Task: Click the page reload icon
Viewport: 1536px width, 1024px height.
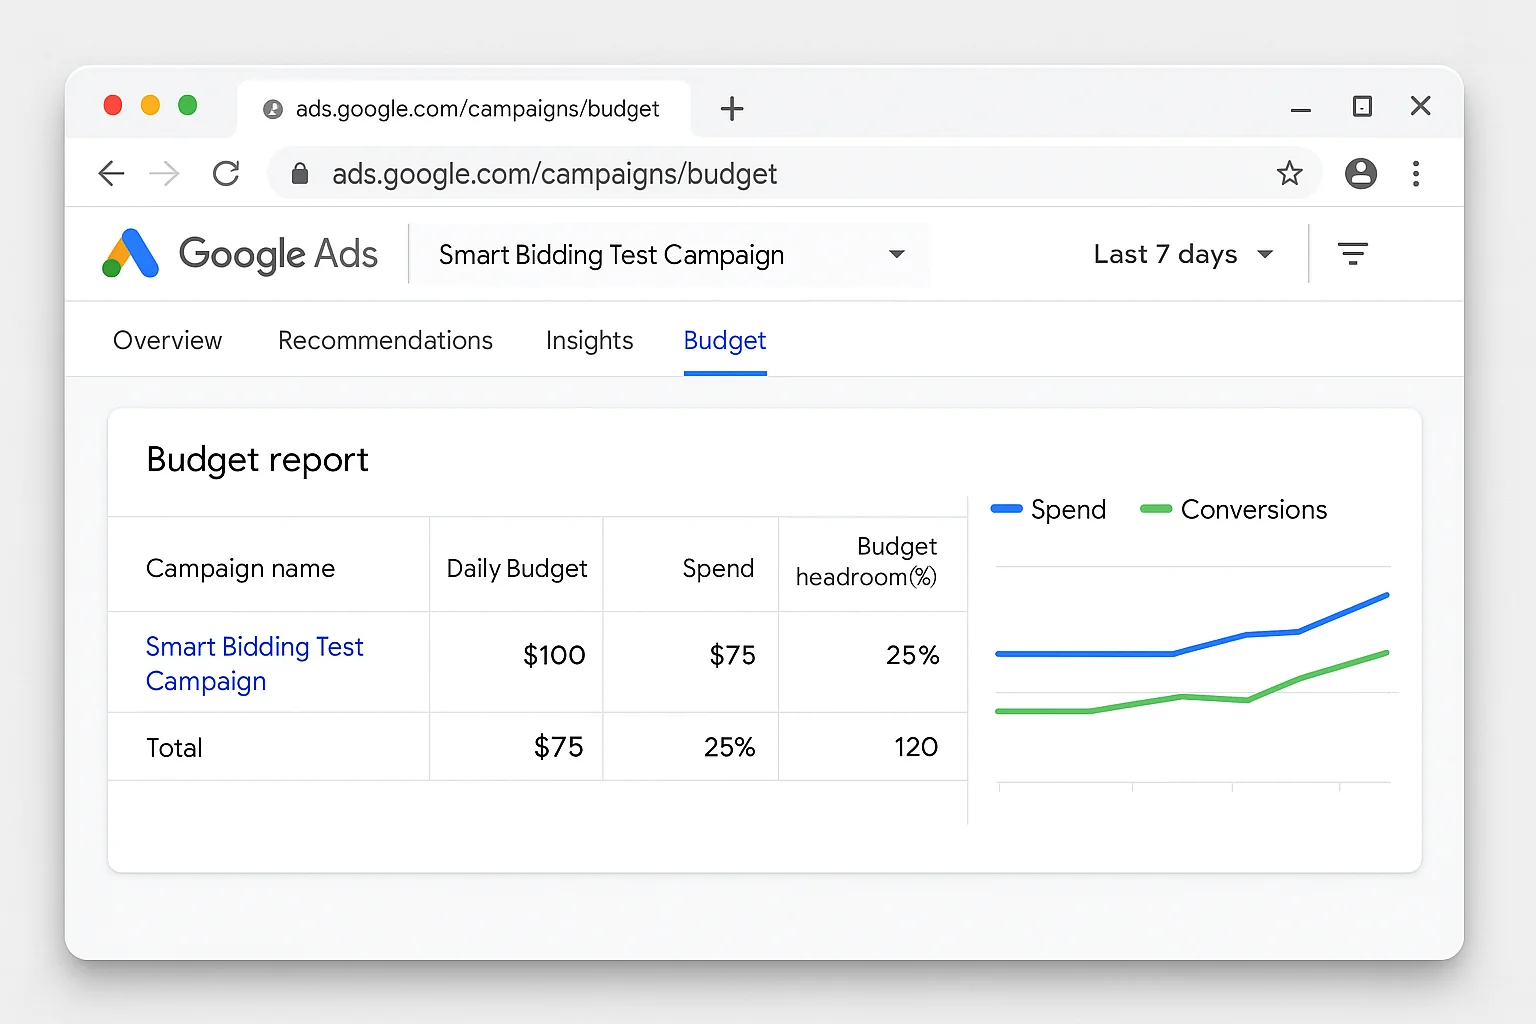Action: pyautogui.click(x=226, y=173)
